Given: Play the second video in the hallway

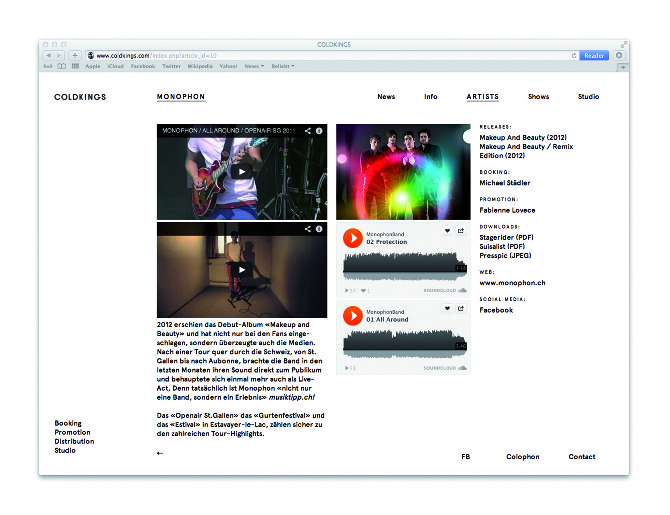Looking at the screenshot, I should click(241, 269).
